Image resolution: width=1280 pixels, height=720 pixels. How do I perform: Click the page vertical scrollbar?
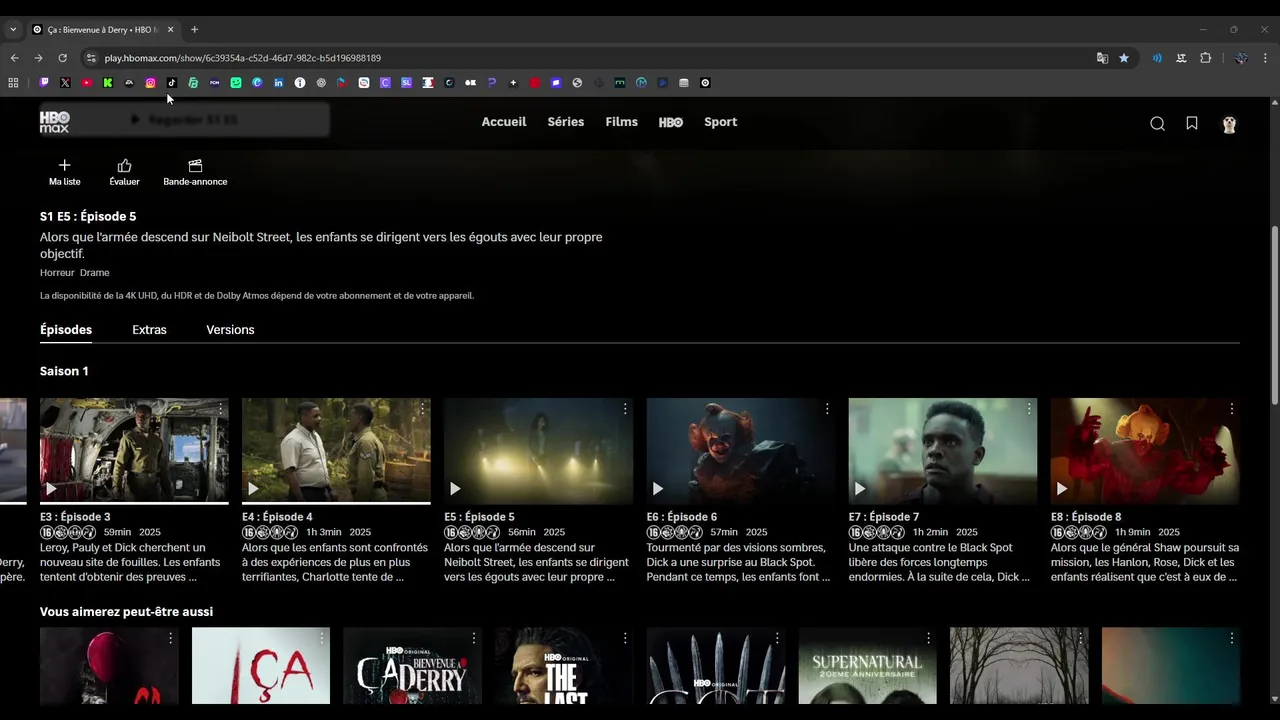click(1274, 315)
